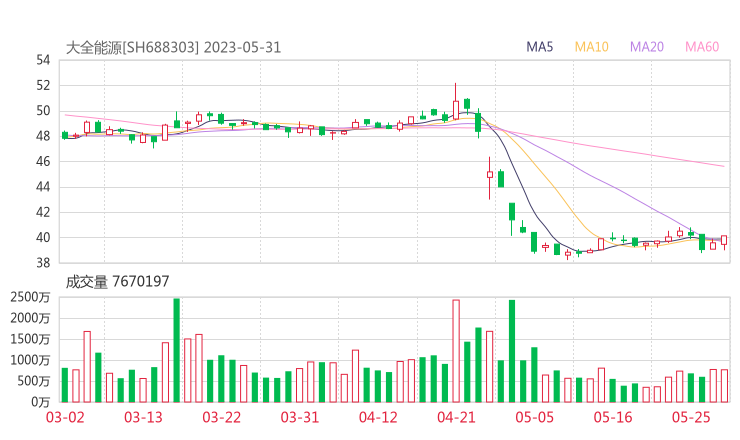Click the price axis value 52
Image resolution: width=740 pixels, height=440 pixels.
[43, 85]
